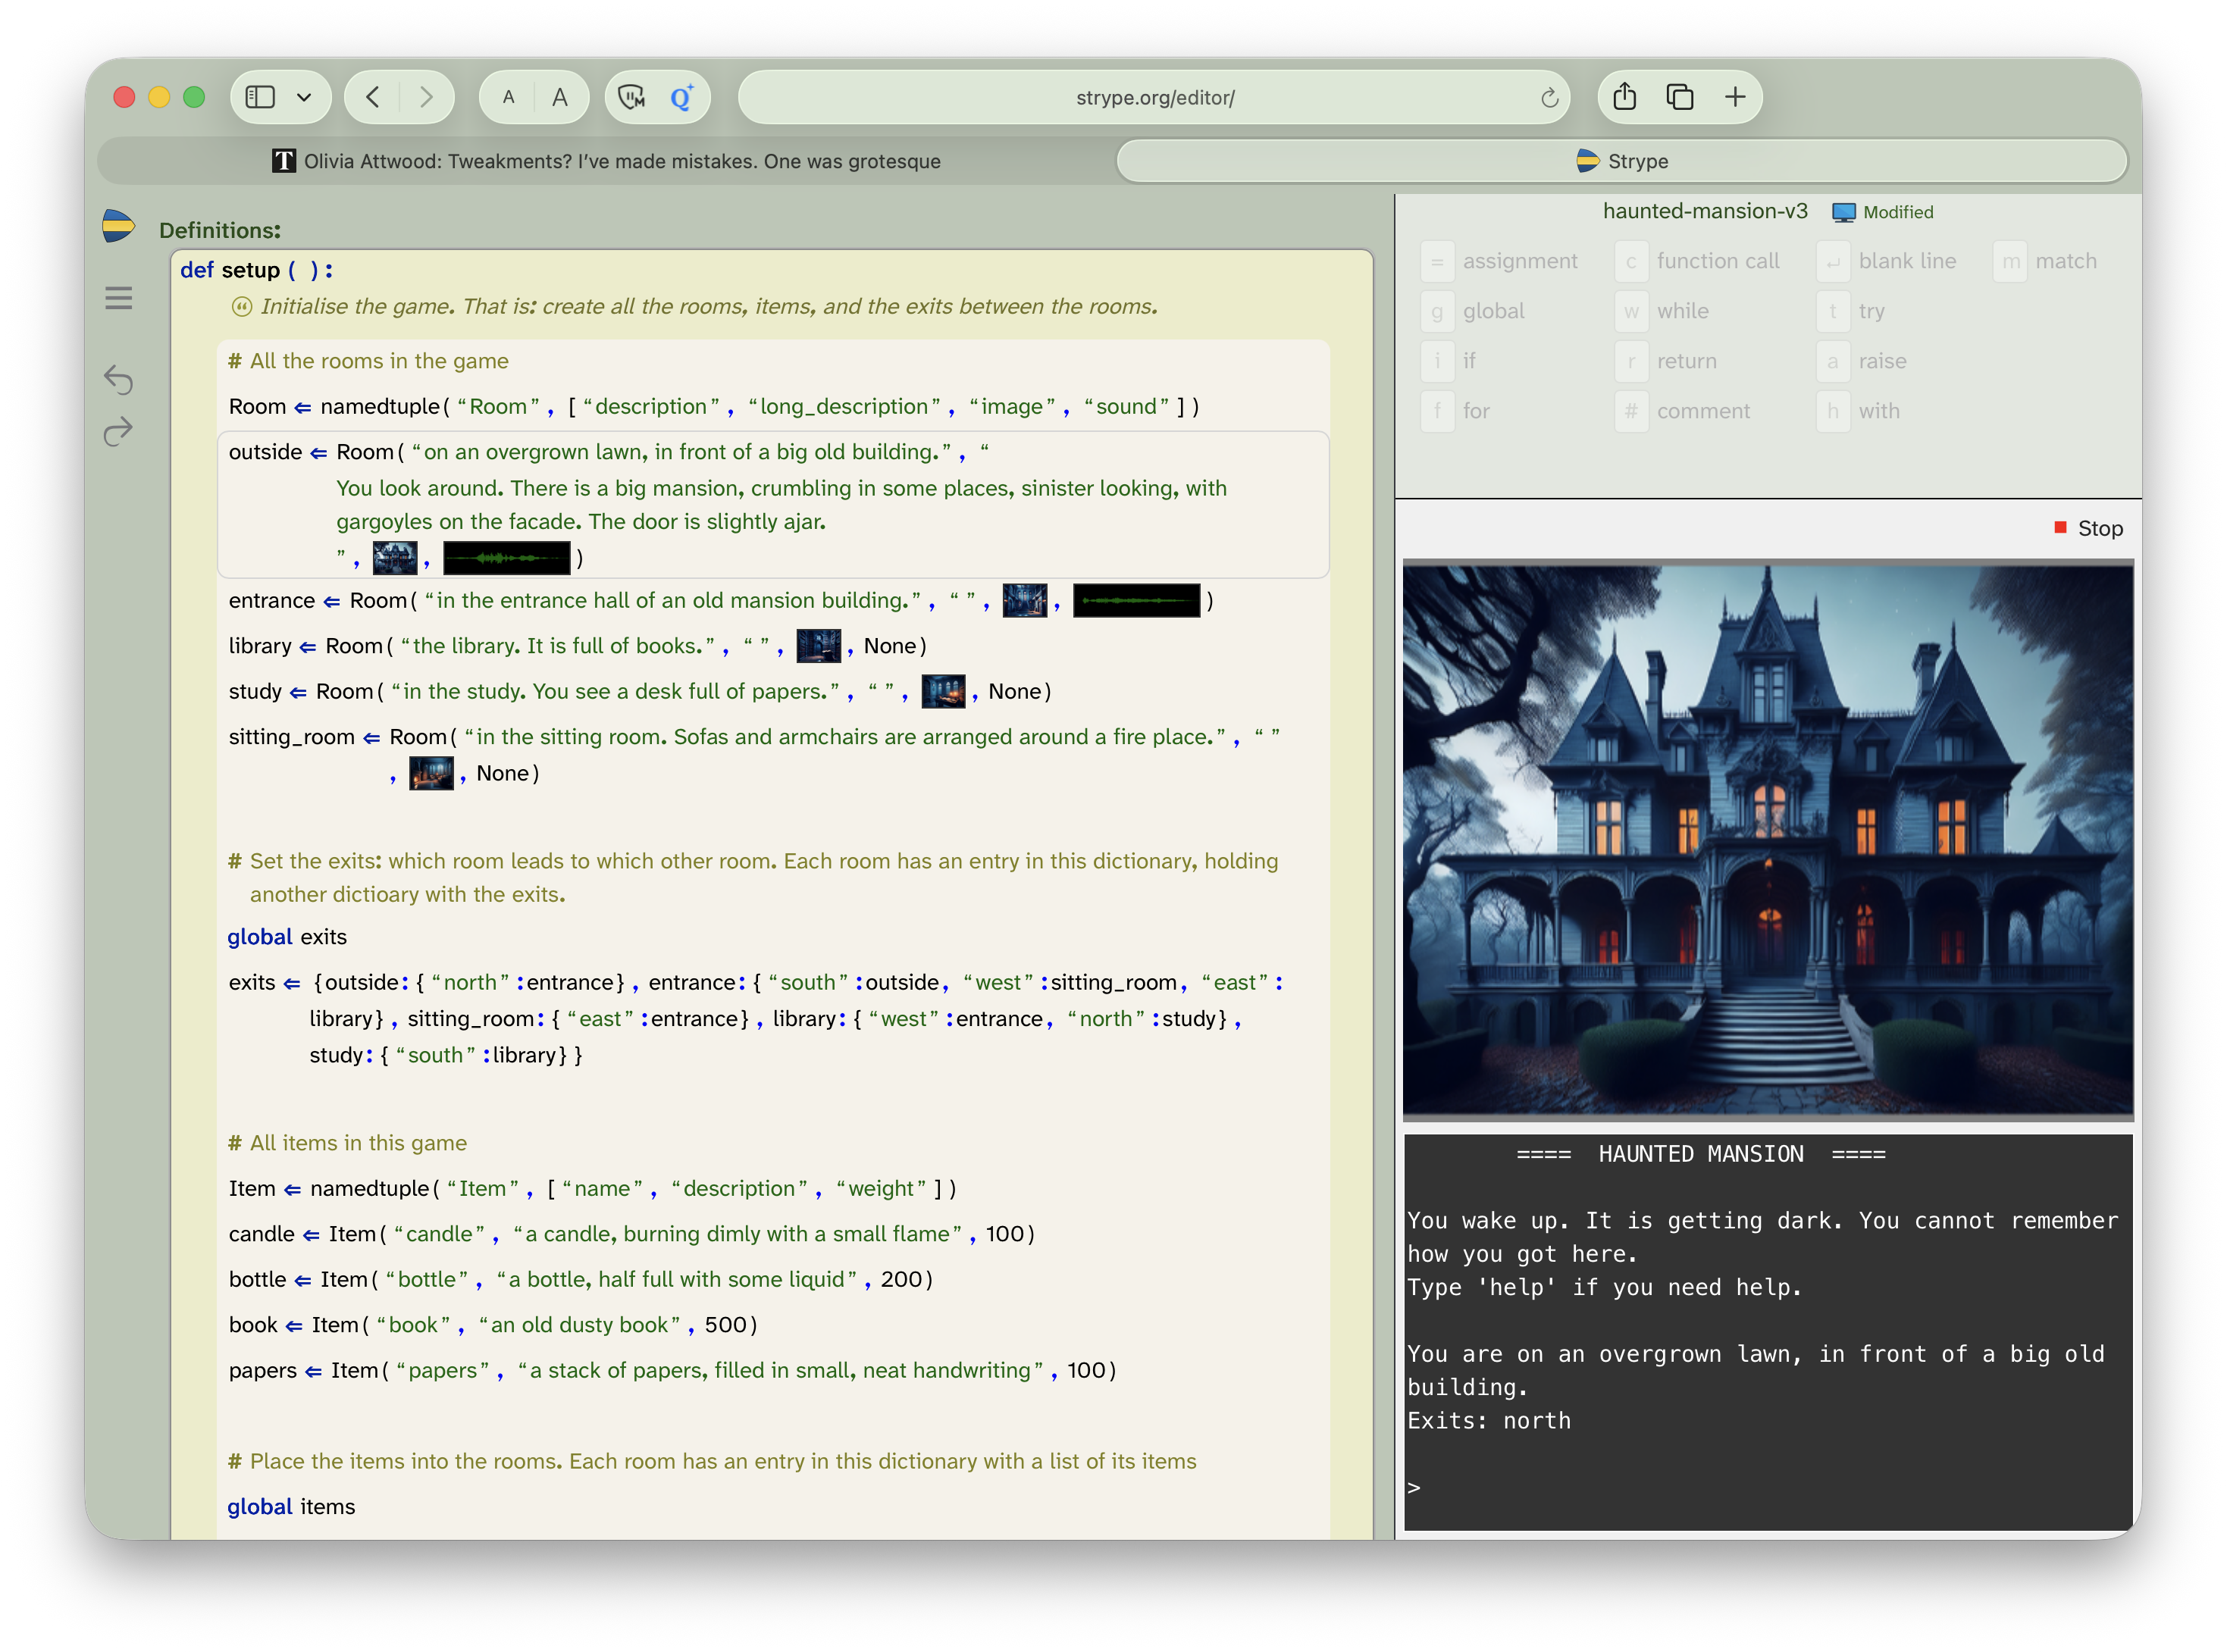Click the outside room image thumbnail in code
2227x1652 pixels.
(395, 558)
